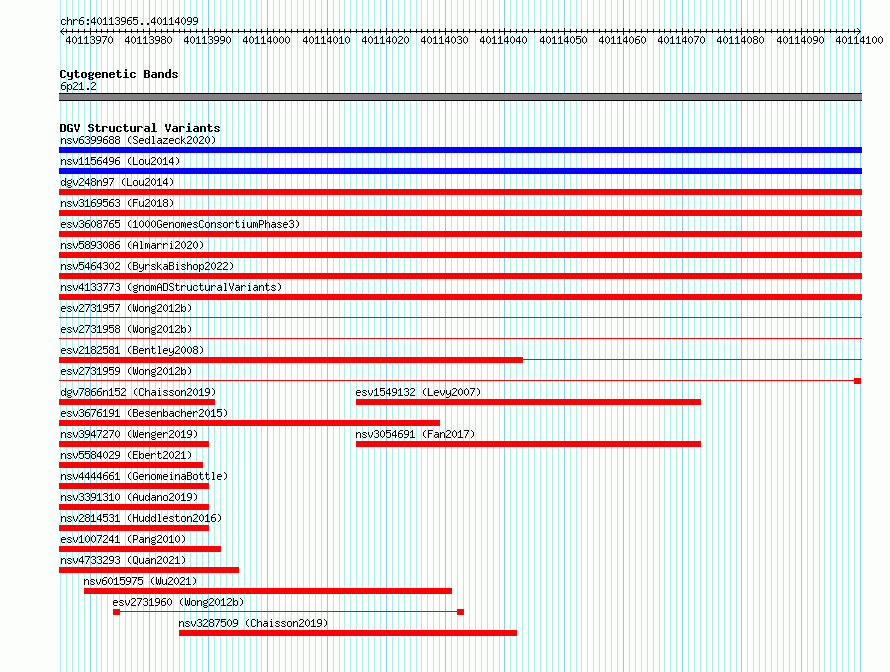Click the esv1549132 (Levy2007) red bar
This screenshot has width=890, height=672.
point(528,402)
